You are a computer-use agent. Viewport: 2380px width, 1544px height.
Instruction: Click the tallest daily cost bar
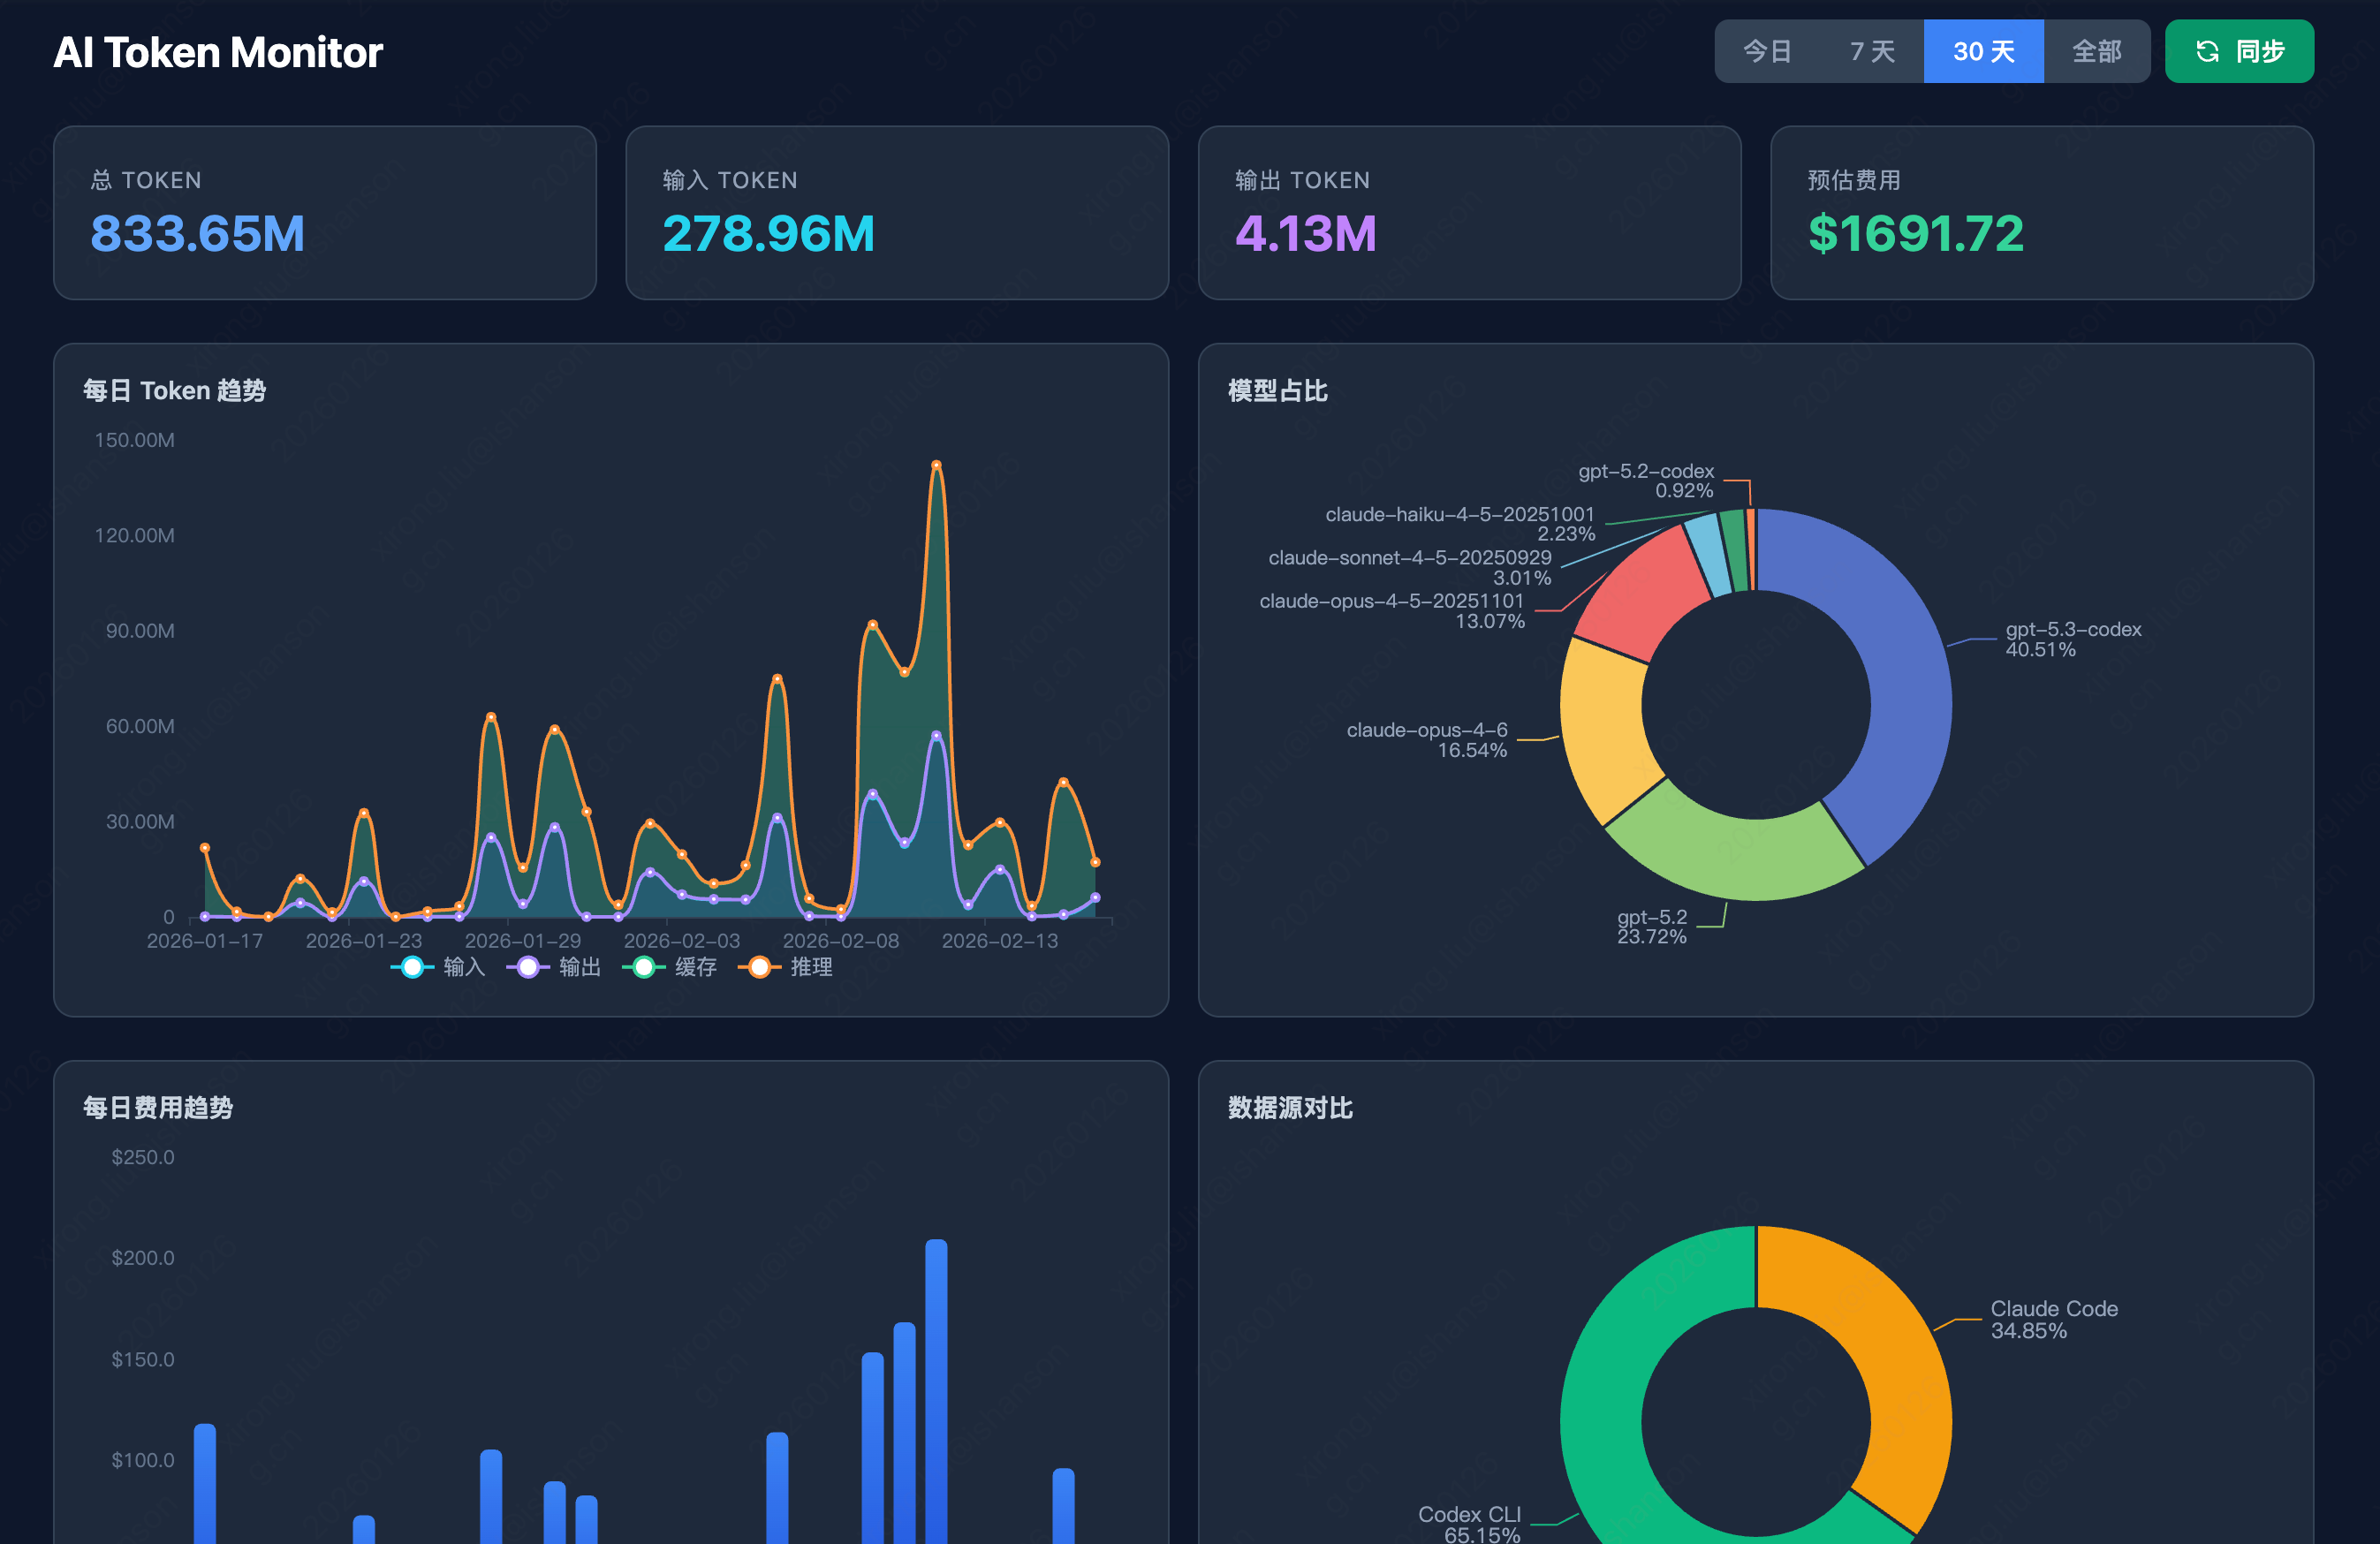point(936,1390)
